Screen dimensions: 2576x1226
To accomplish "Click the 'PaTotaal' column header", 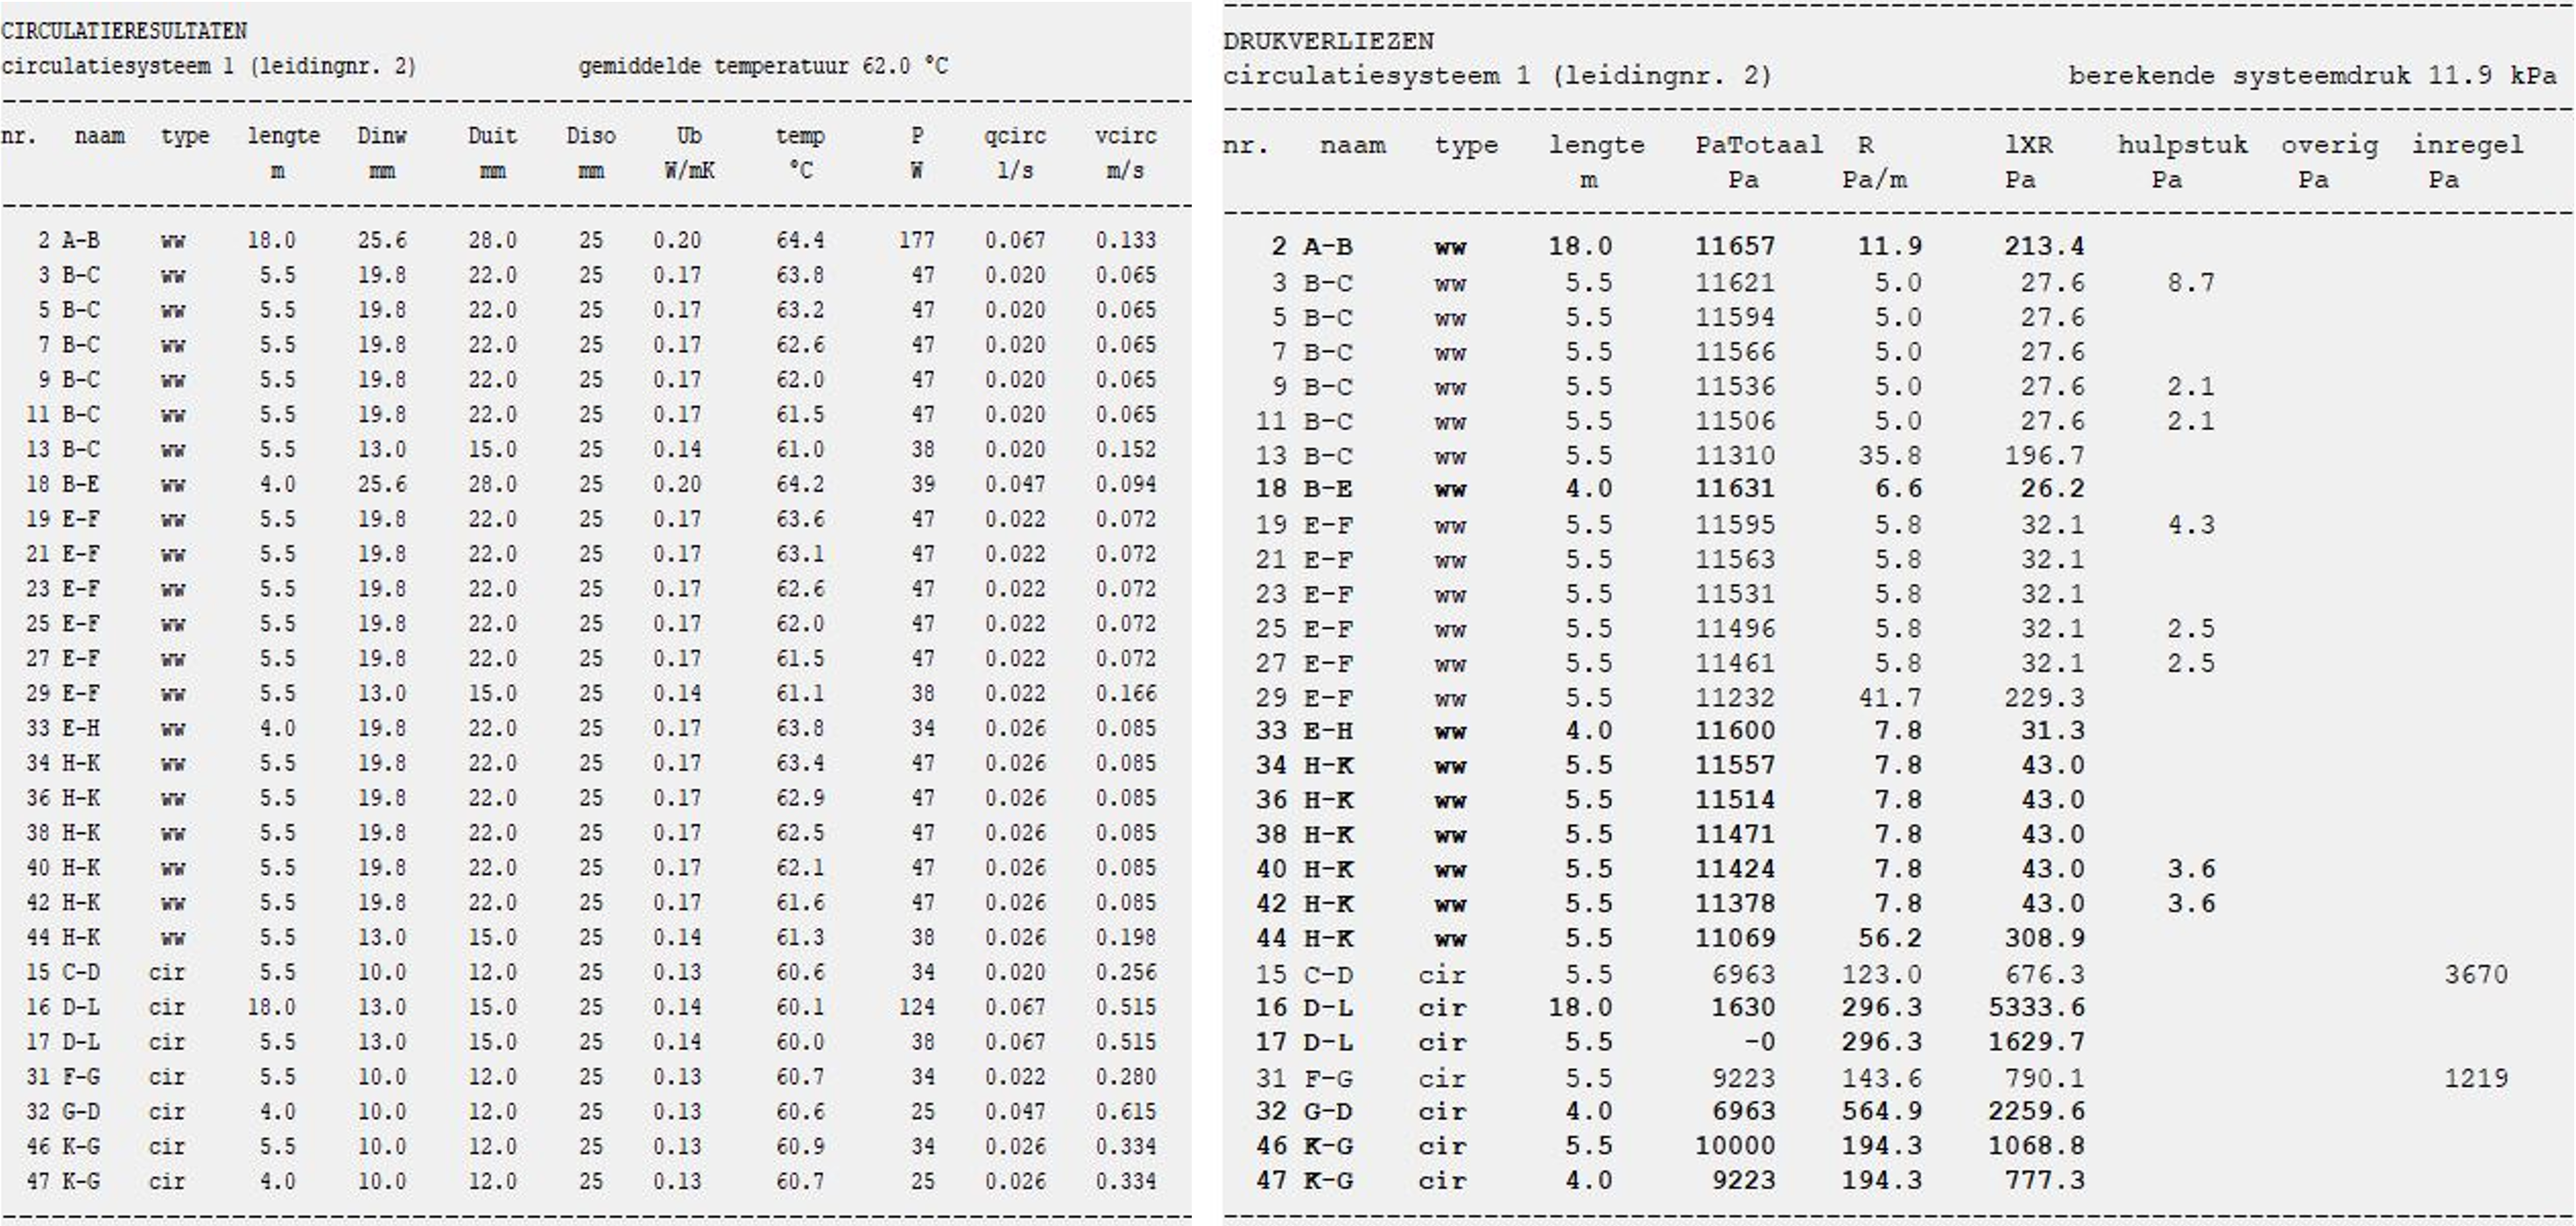I will pos(1758,145).
